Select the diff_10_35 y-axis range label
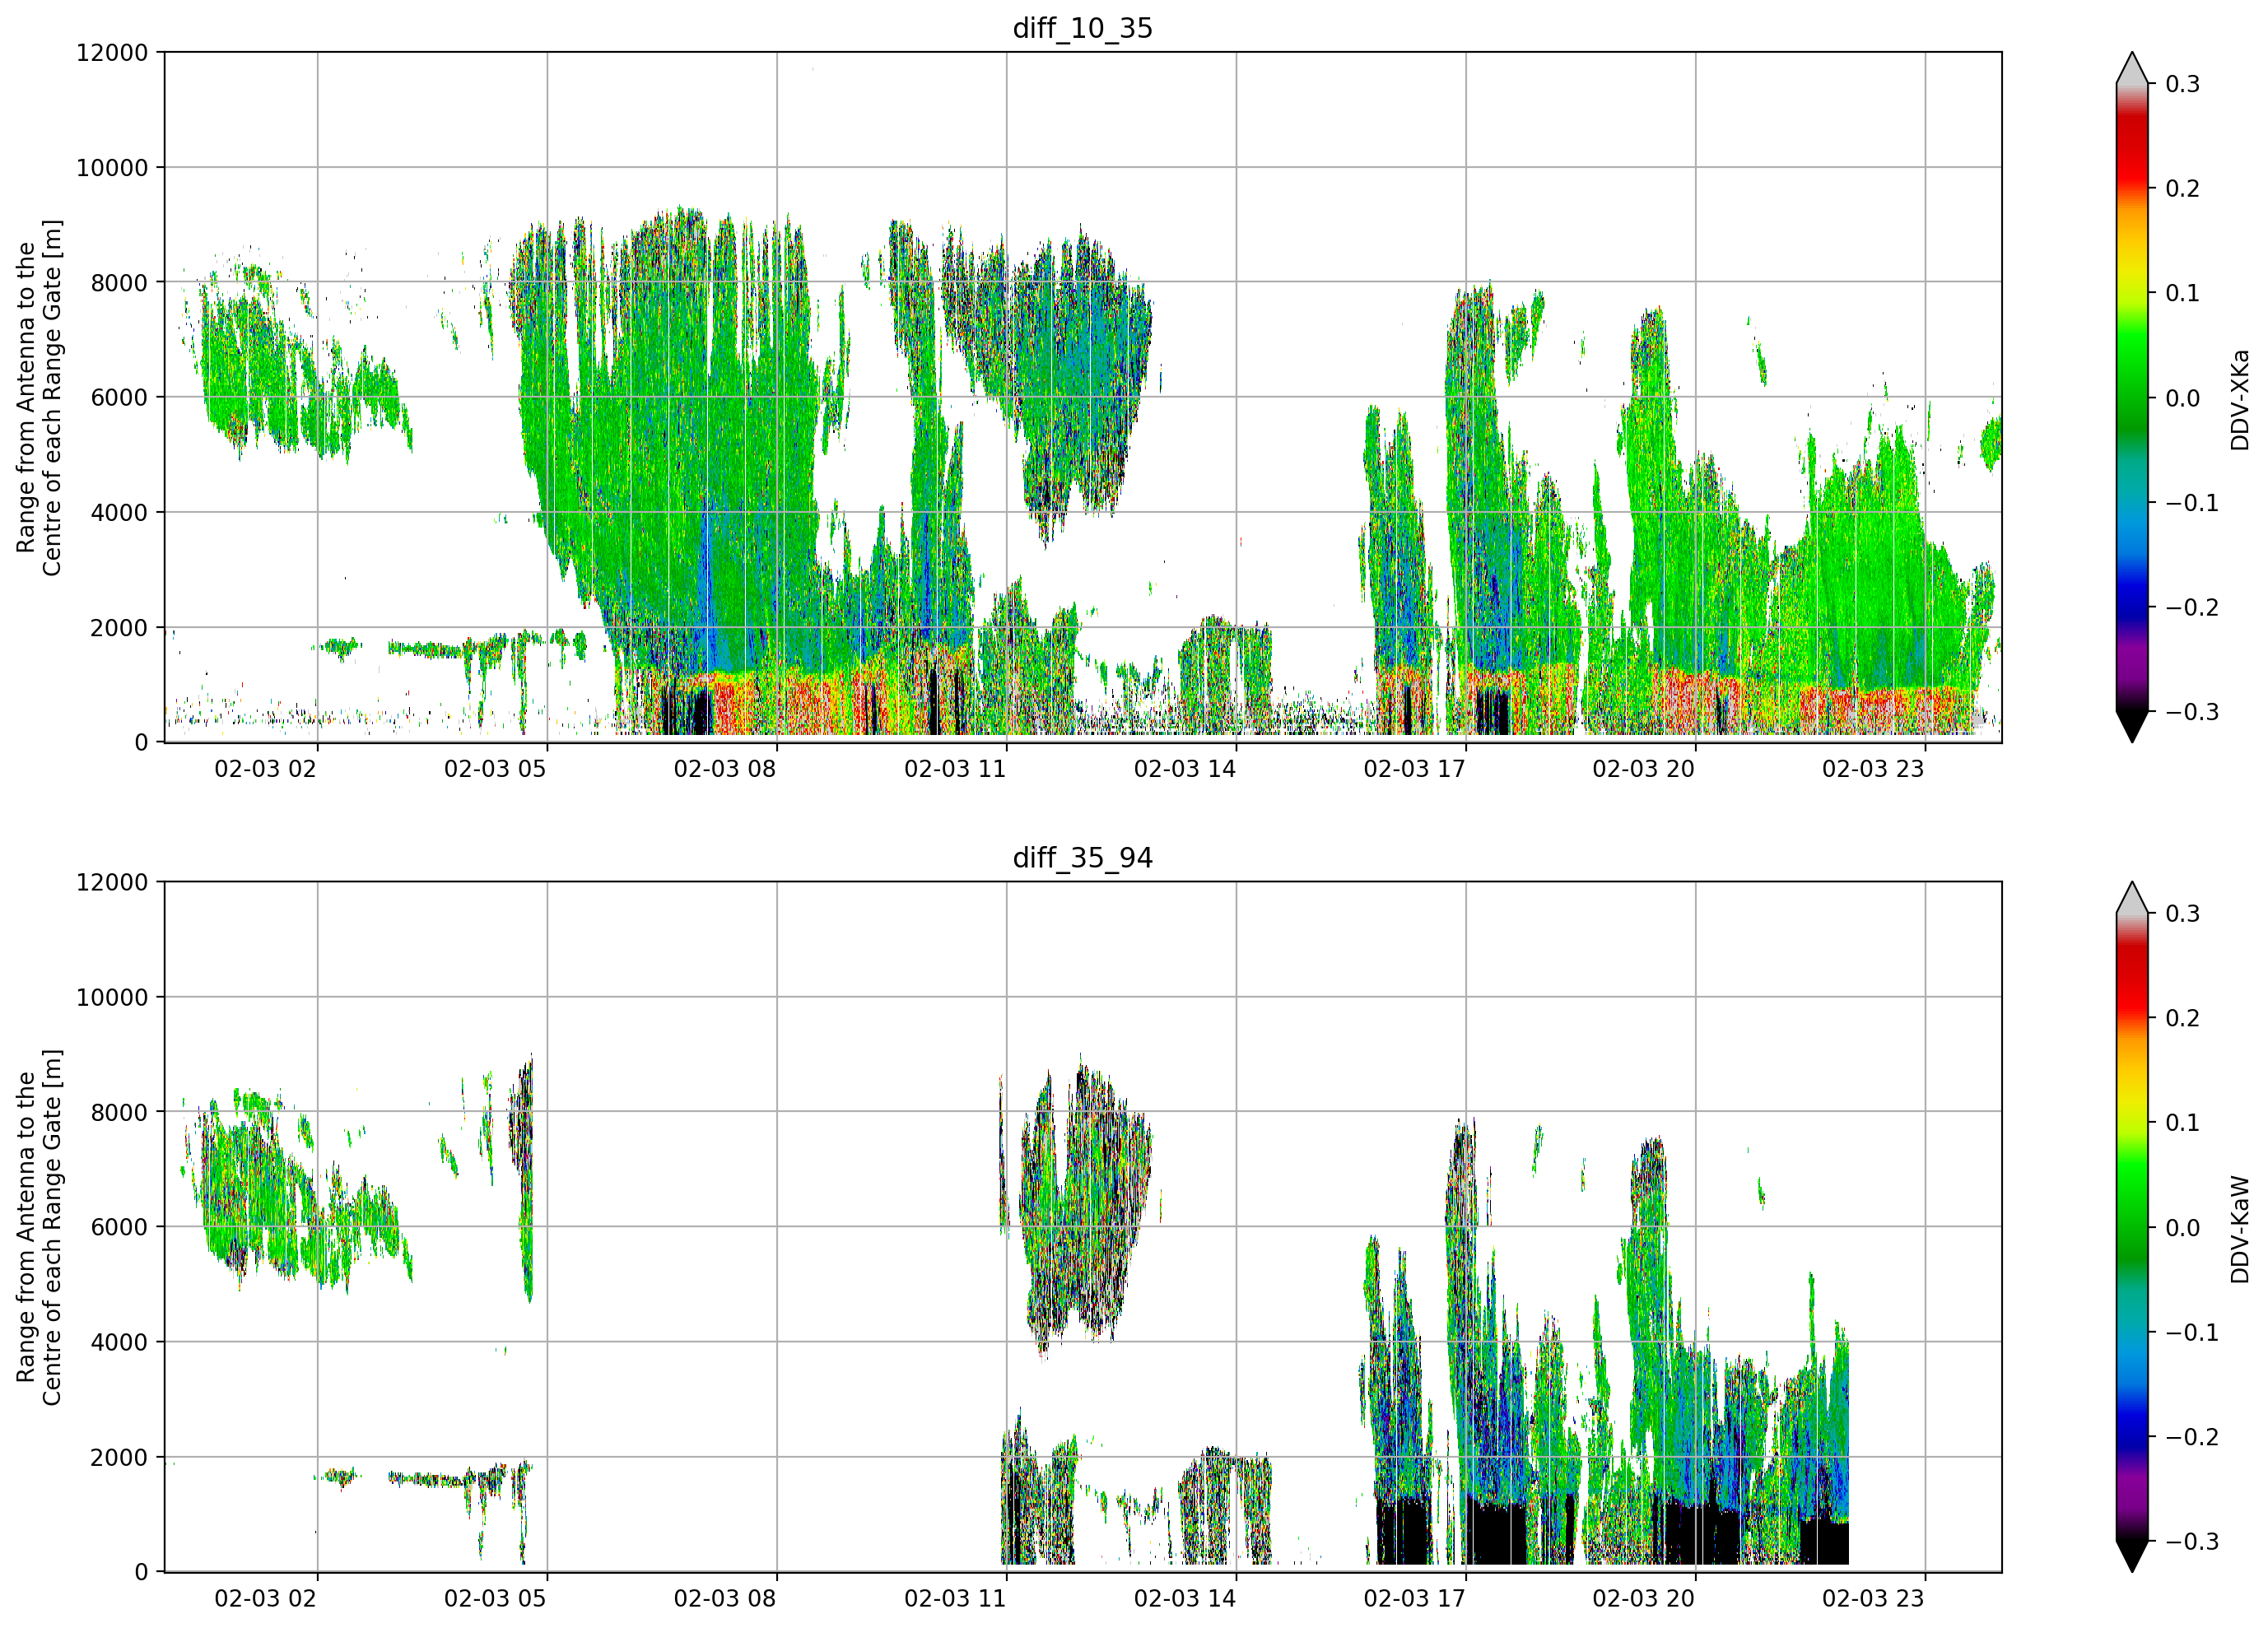The width and height of the screenshot is (2268, 1628). (39, 397)
